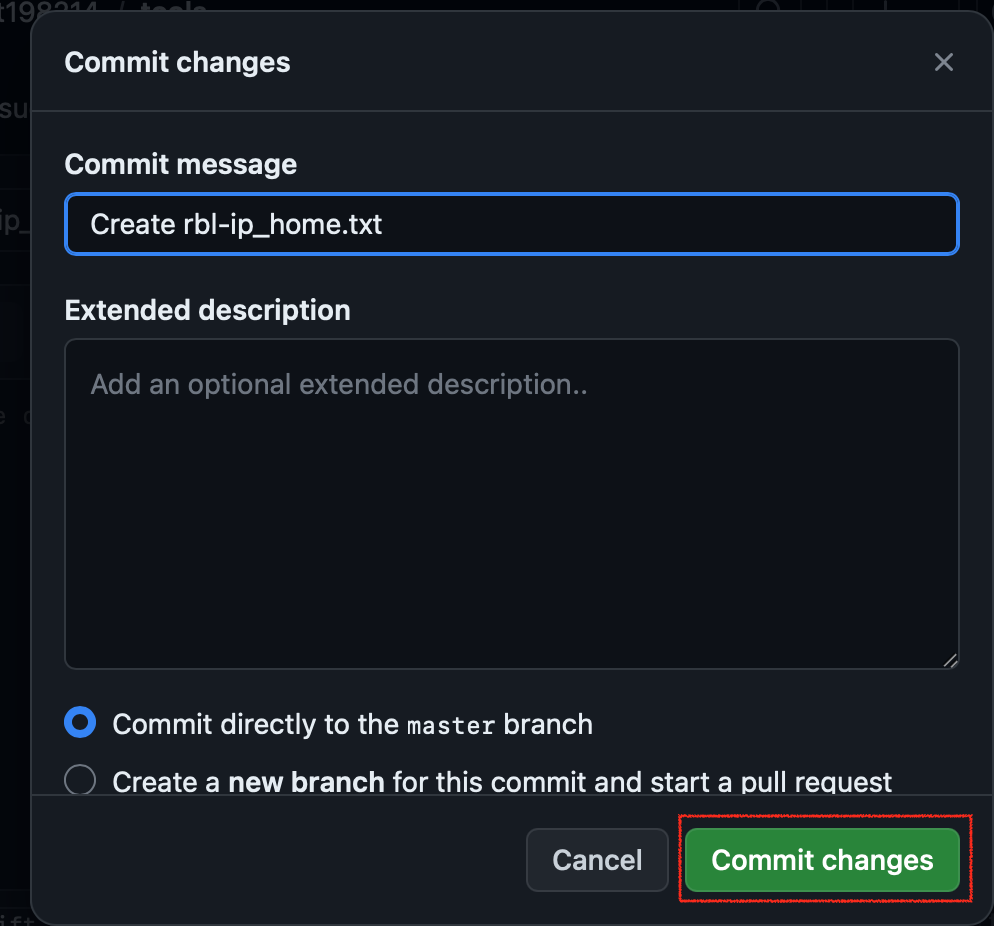Click the empty radio circle for new branch

pos(79,780)
